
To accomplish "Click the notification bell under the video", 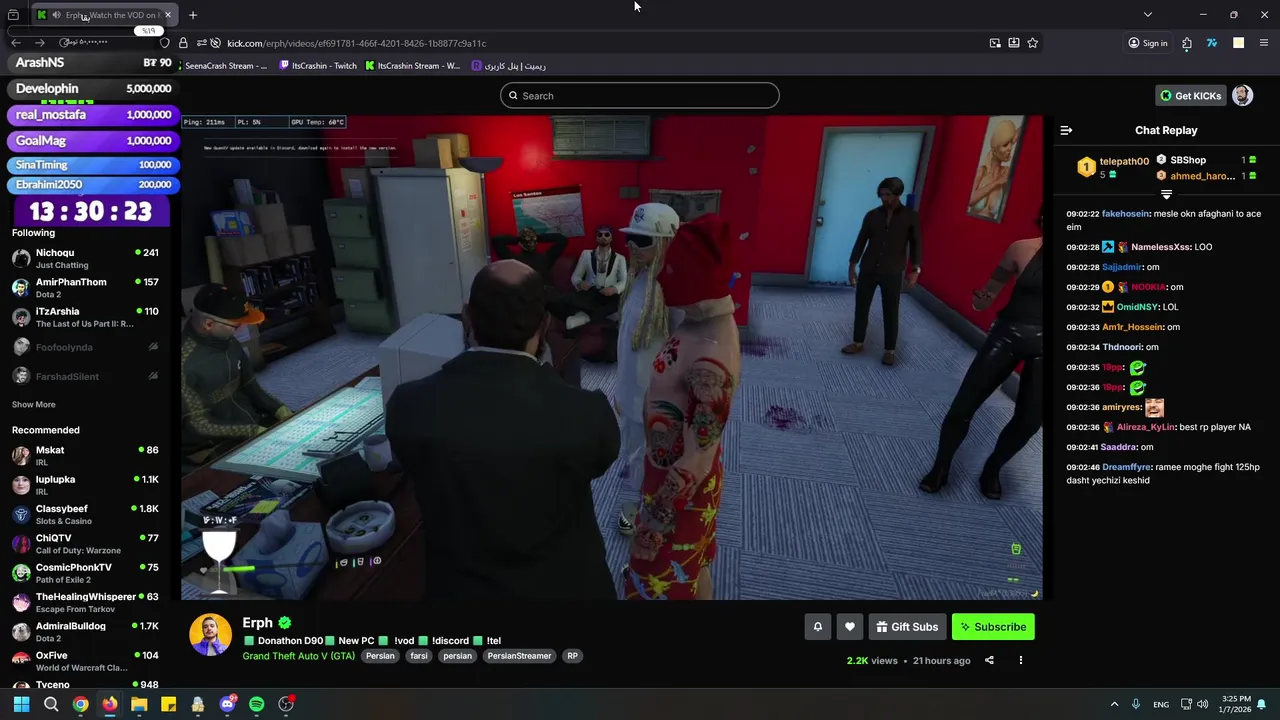I will (817, 627).
